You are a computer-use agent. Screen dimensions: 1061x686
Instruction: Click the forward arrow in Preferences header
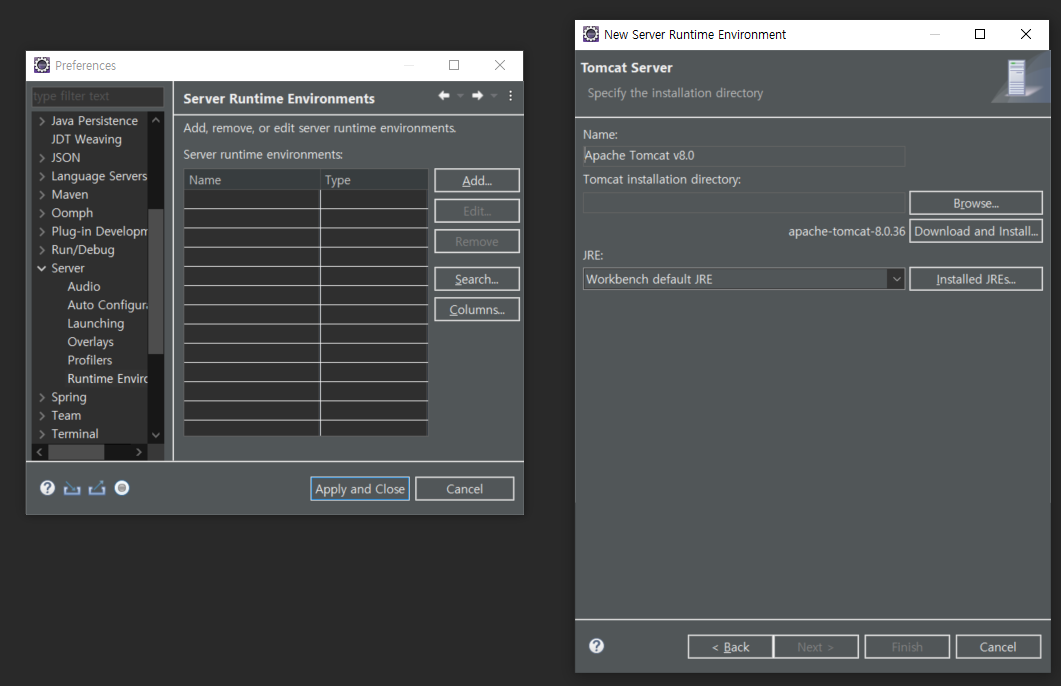pyautogui.click(x=477, y=95)
